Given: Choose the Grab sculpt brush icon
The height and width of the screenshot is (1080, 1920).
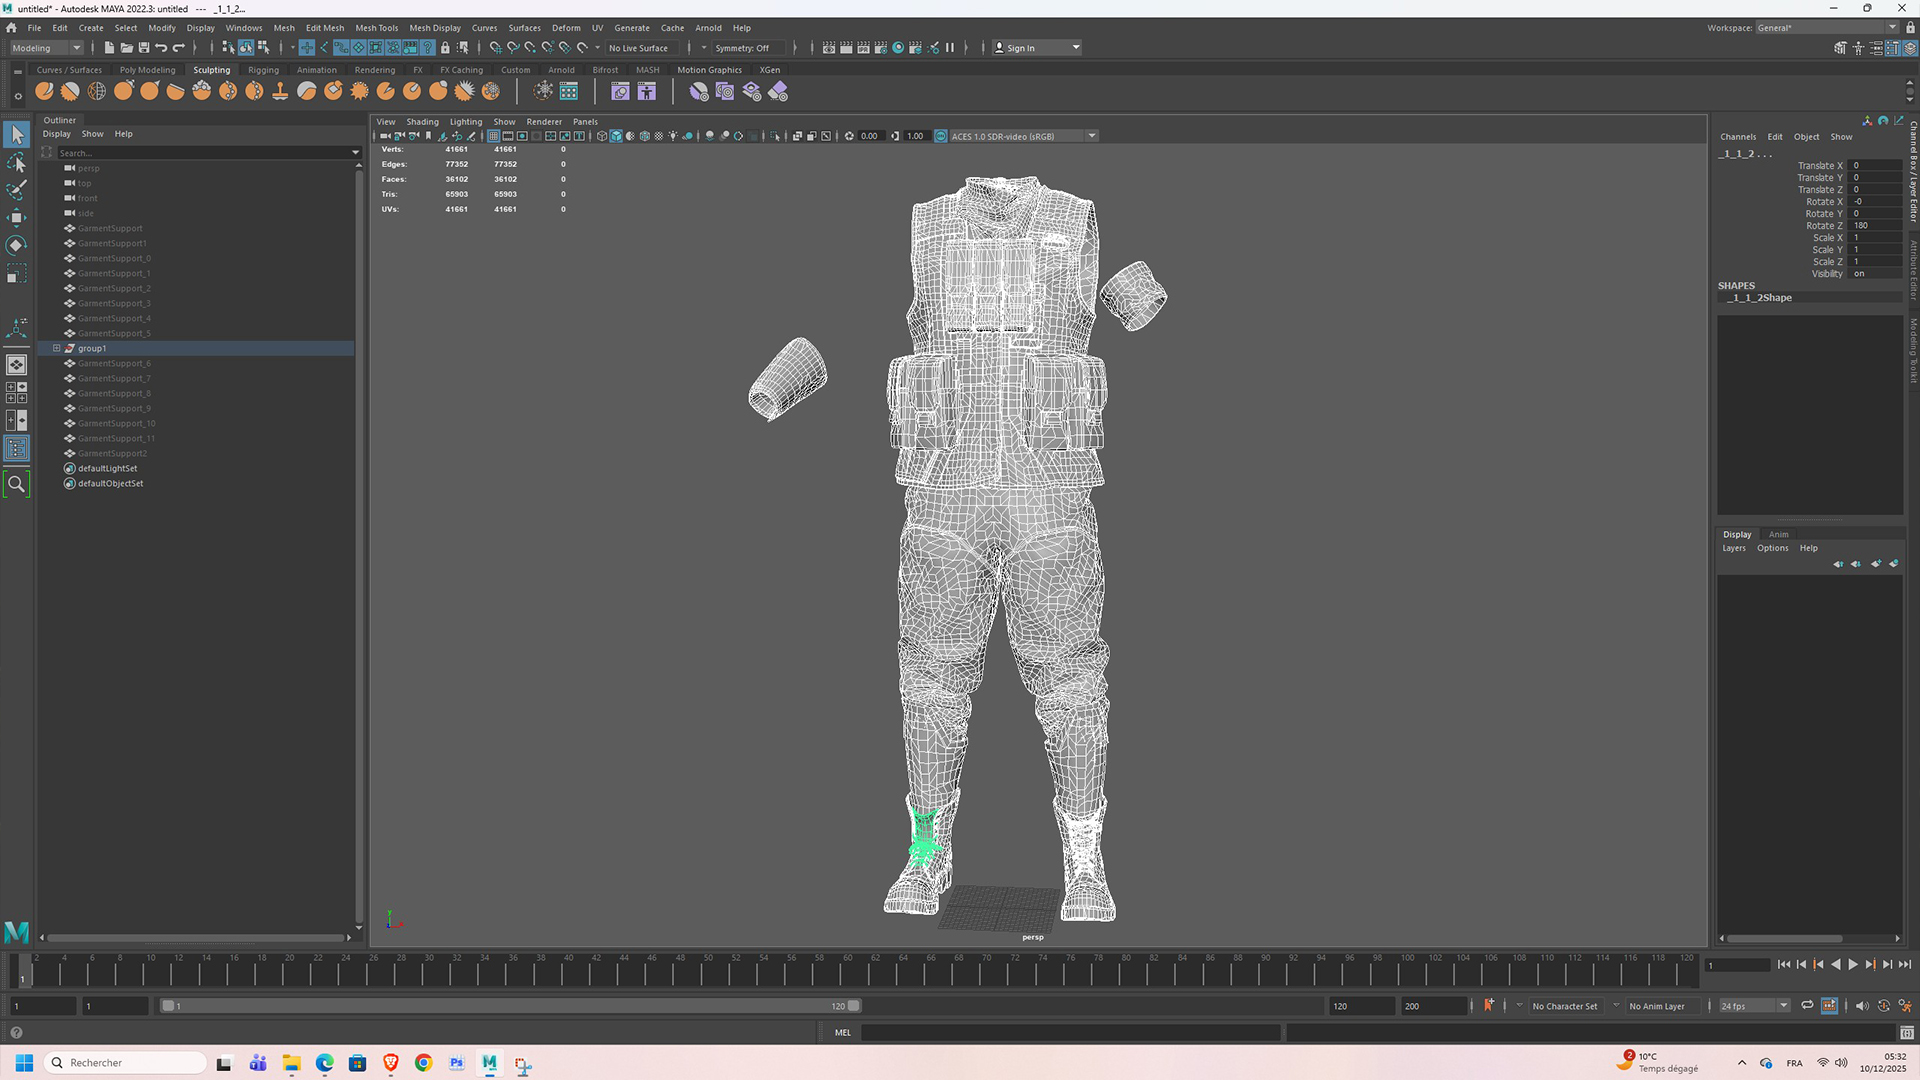Looking at the screenshot, I should point(123,91).
